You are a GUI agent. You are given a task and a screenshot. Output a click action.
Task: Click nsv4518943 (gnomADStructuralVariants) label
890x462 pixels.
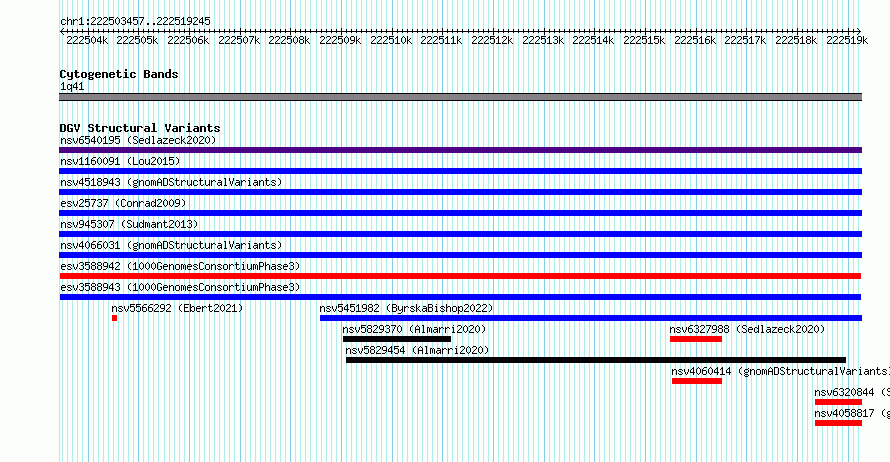coord(171,182)
